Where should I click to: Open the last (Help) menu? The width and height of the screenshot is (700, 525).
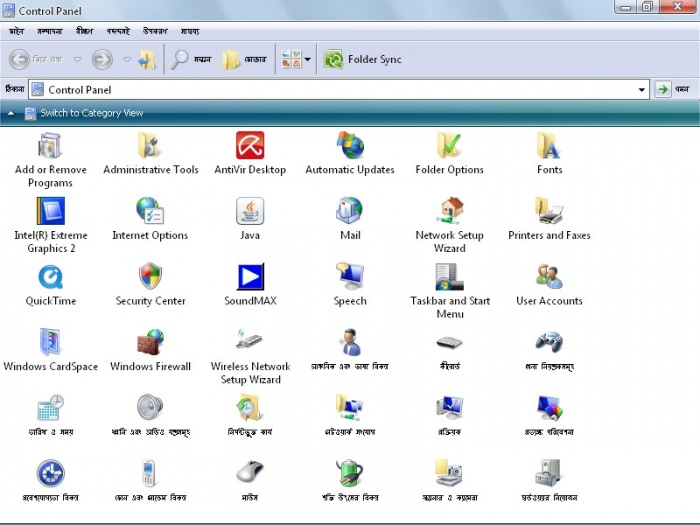pos(190,31)
